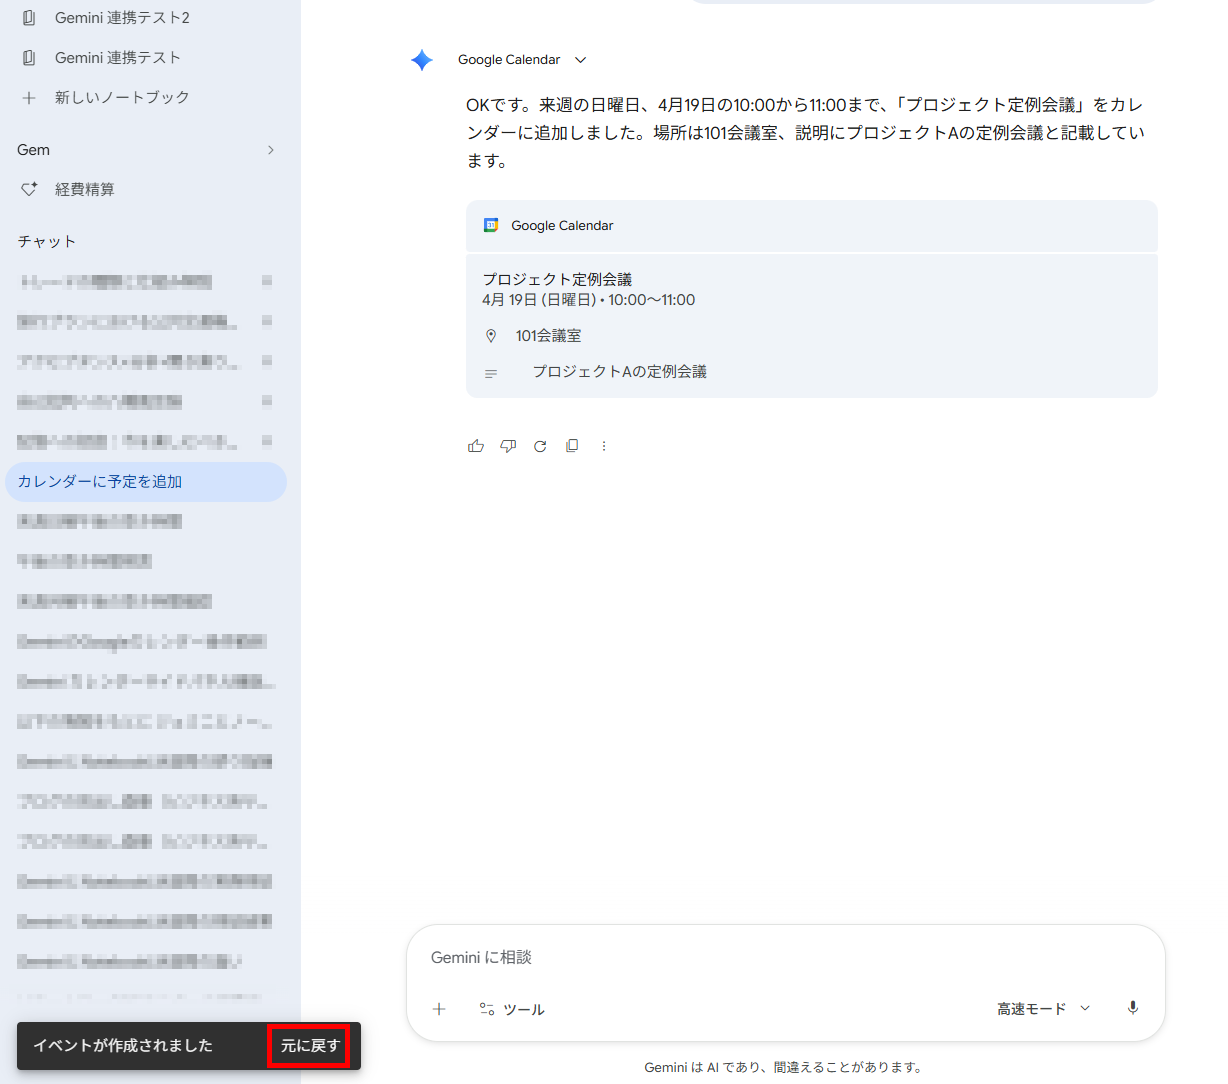Click 元に戻す to undo event creation
1228x1084 pixels.
coord(310,1046)
